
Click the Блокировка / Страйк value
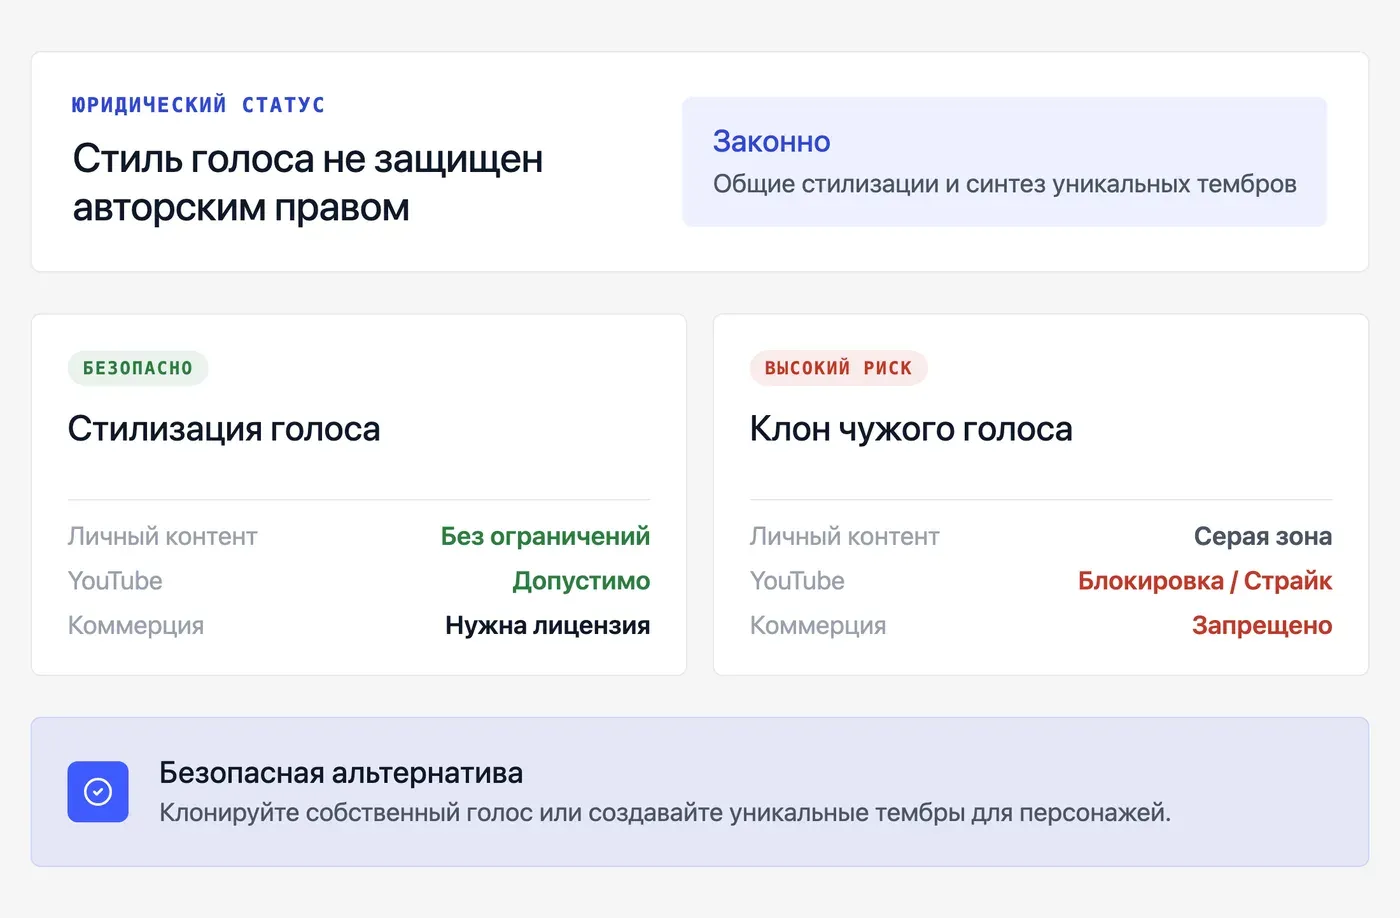1205,581
